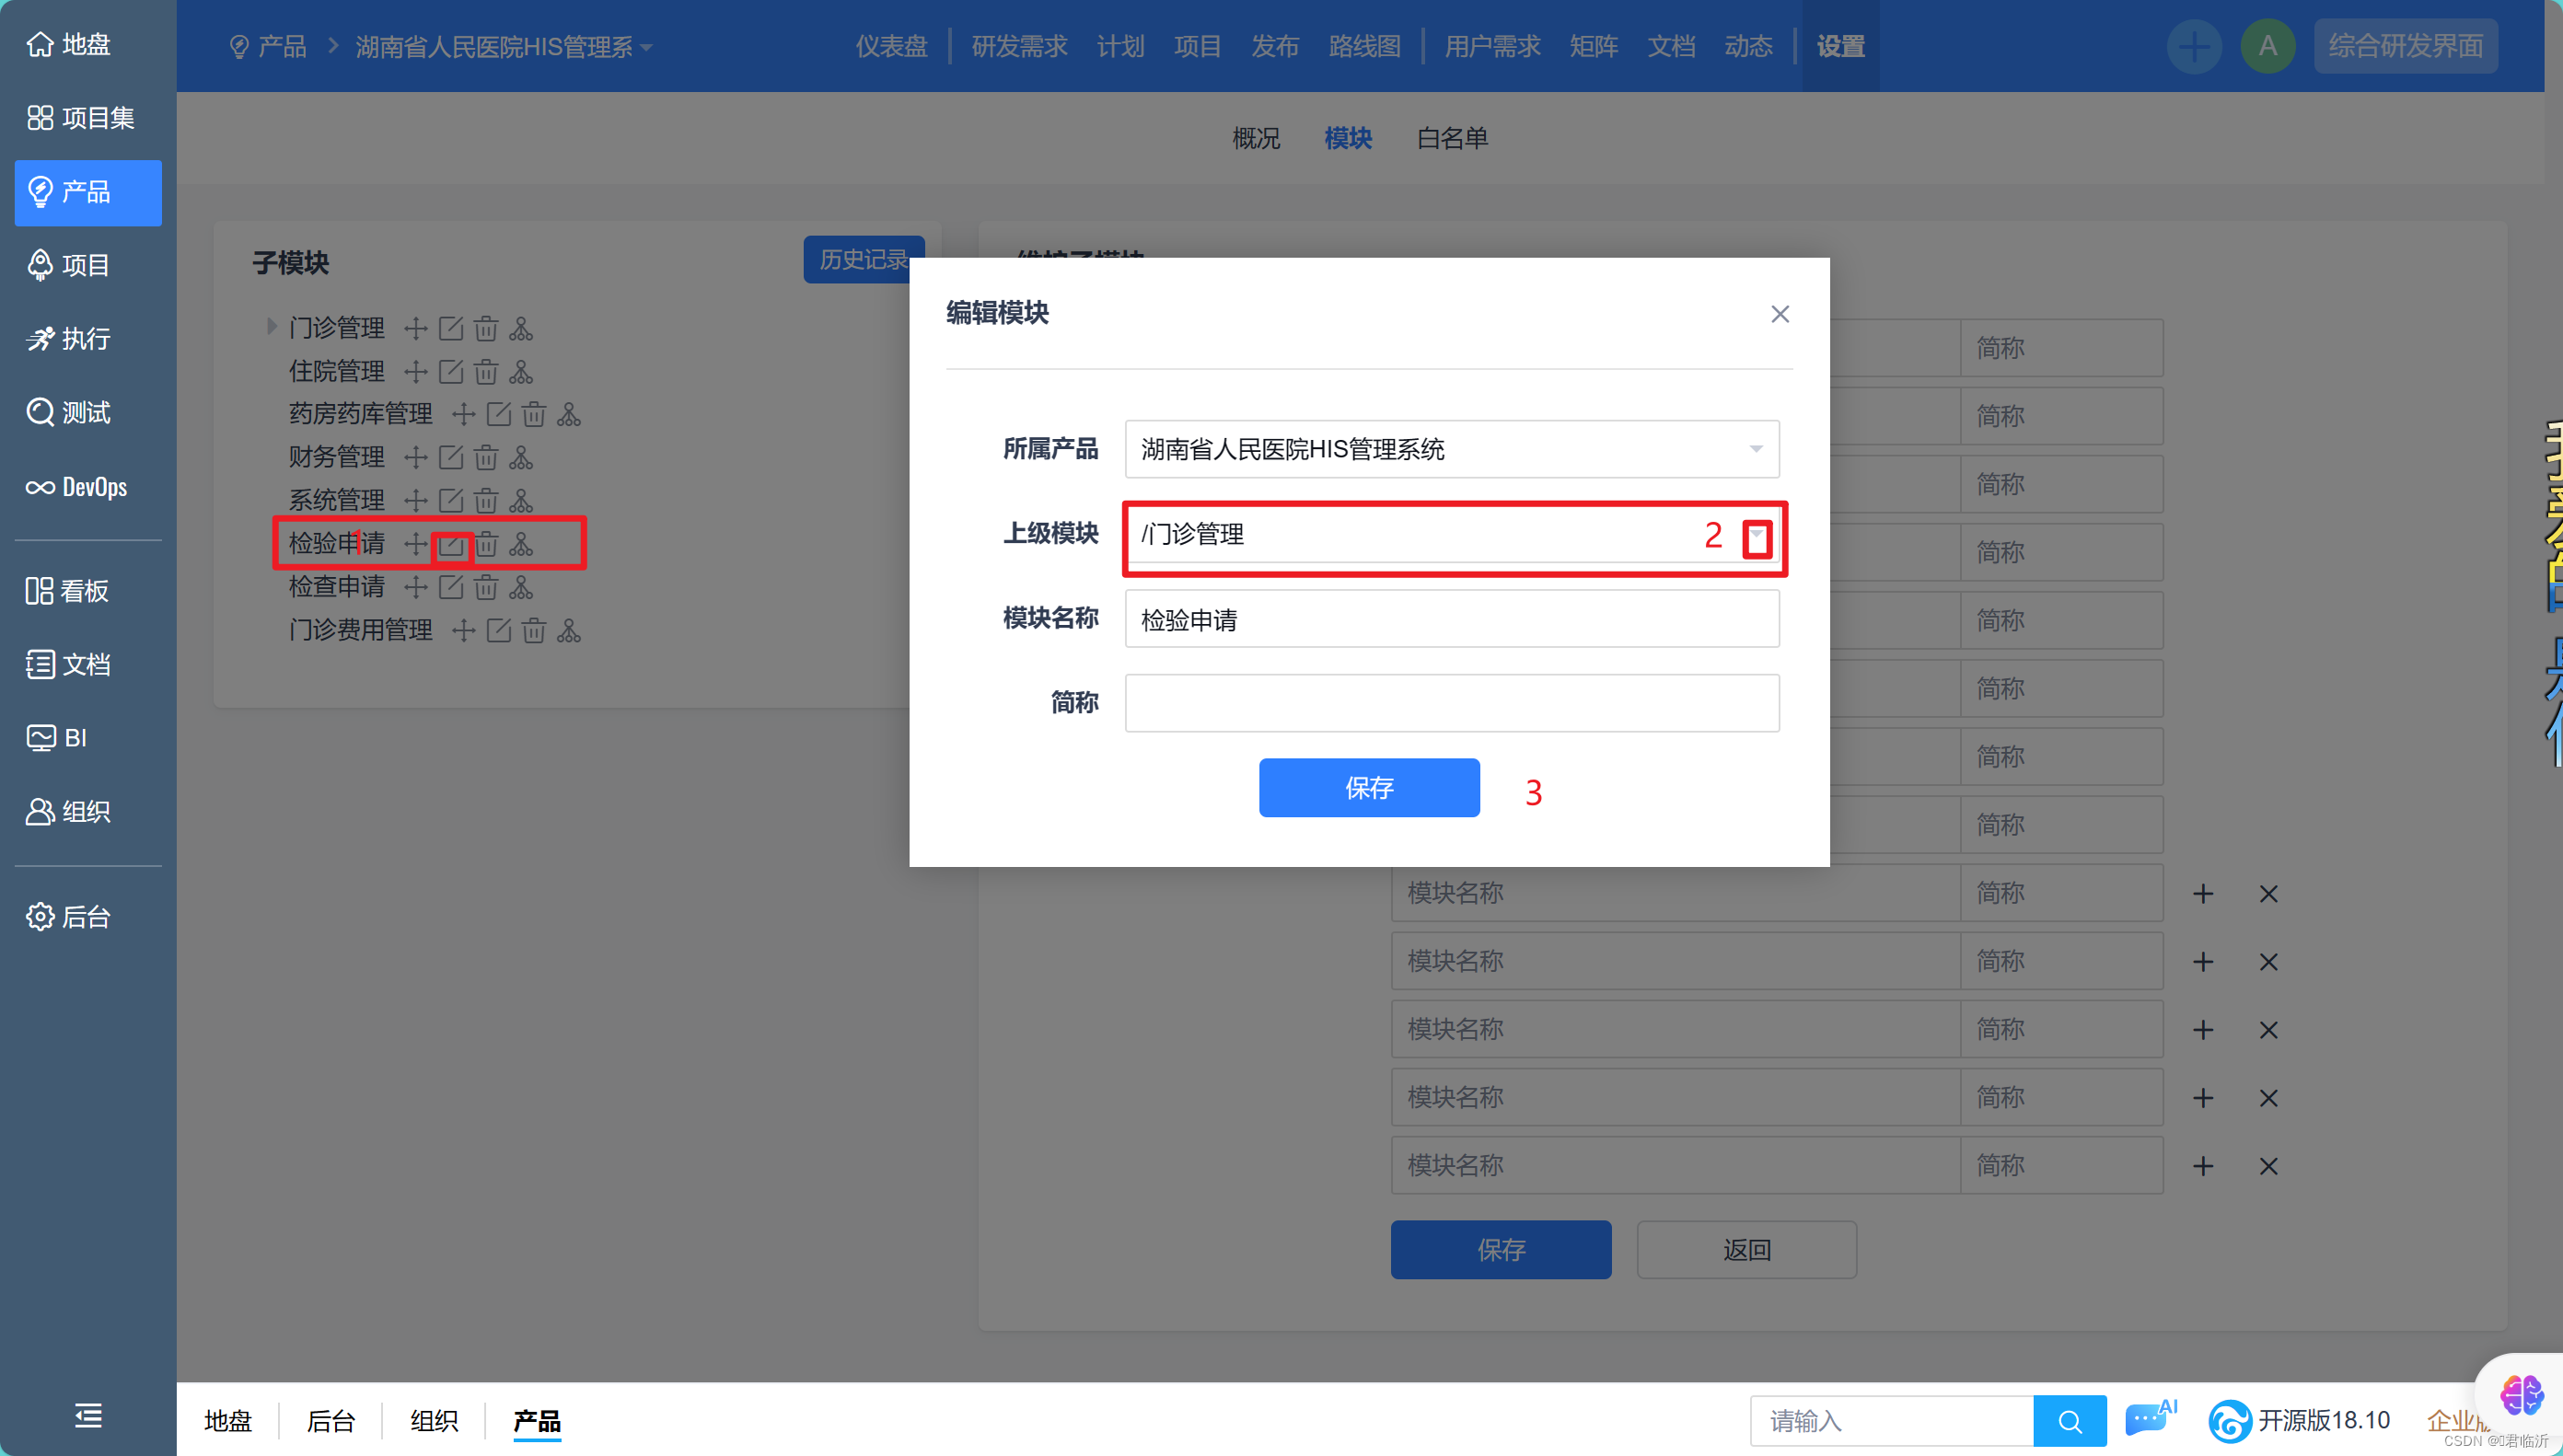Collapse sidebar with bottom menu icon
The height and width of the screenshot is (1456, 2563).
(88, 1415)
